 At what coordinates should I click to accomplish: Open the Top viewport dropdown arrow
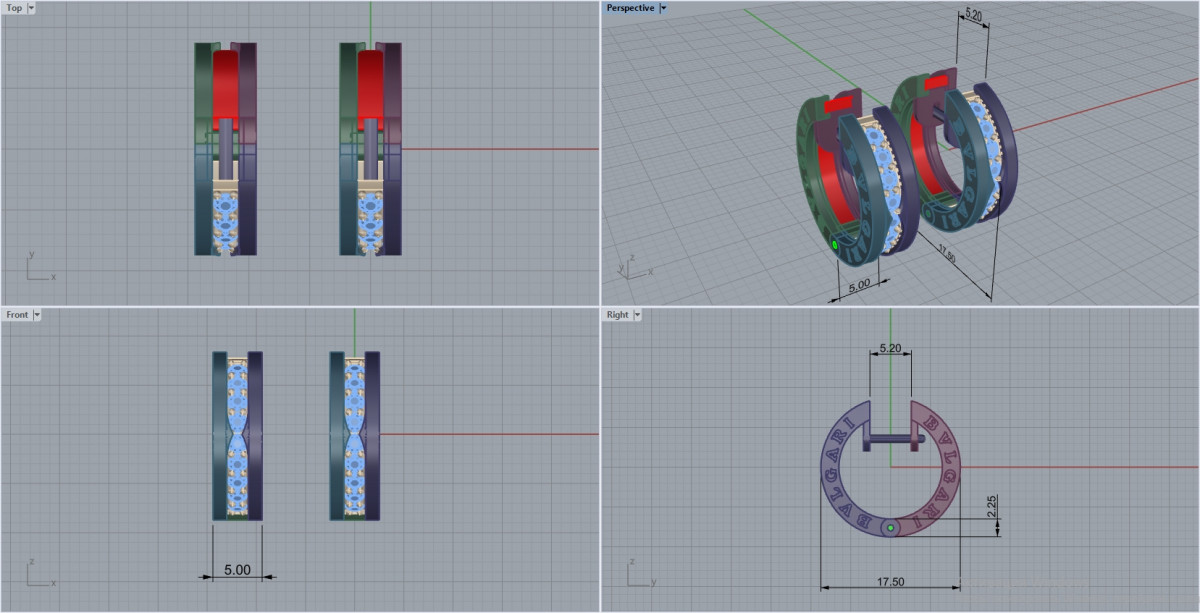point(31,8)
